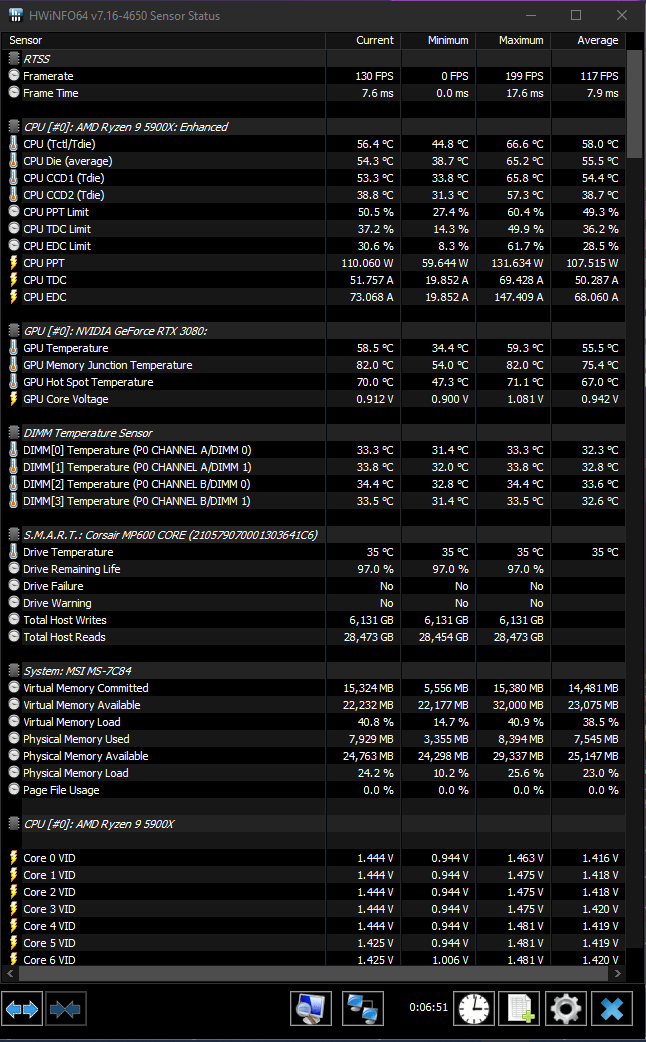Select the CPU TDC row

(x=314, y=280)
